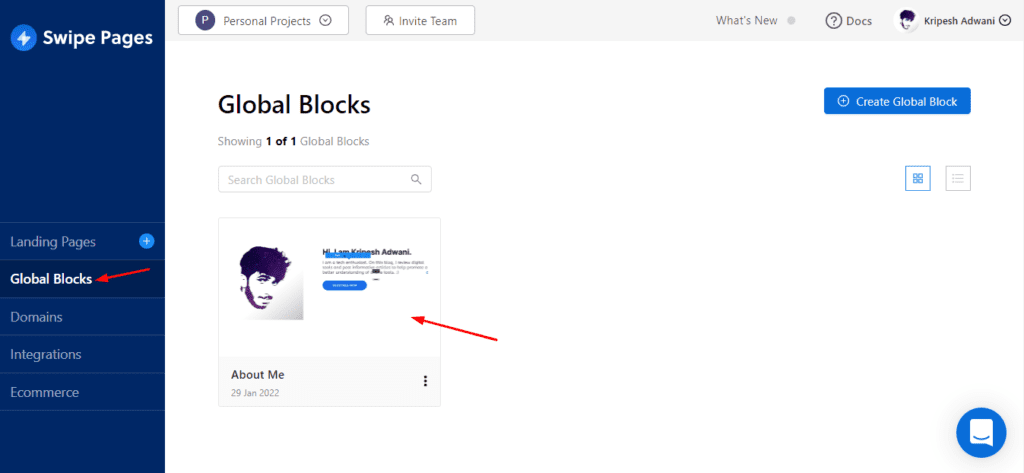1024x473 pixels.
Task: Open the three-dot menu on About Me
Action: click(425, 381)
